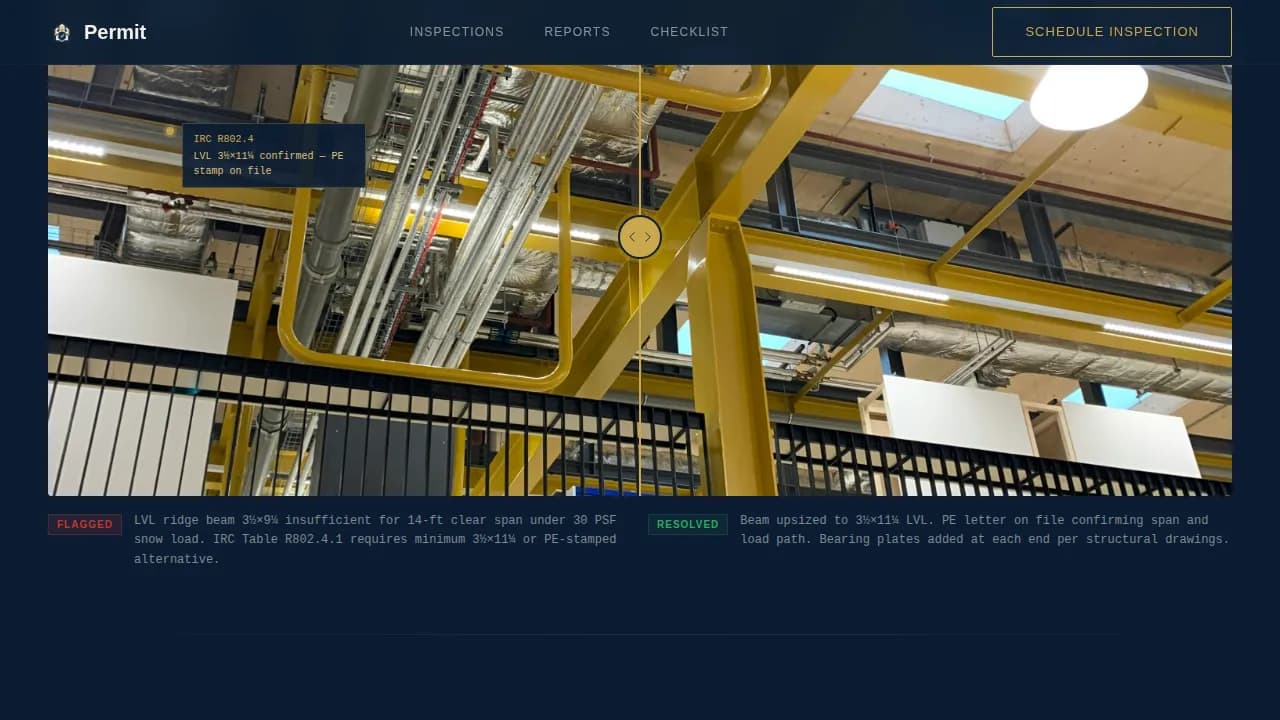The height and width of the screenshot is (720, 1280).
Task: Open the INSPECTIONS section
Action: coord(456,32)
